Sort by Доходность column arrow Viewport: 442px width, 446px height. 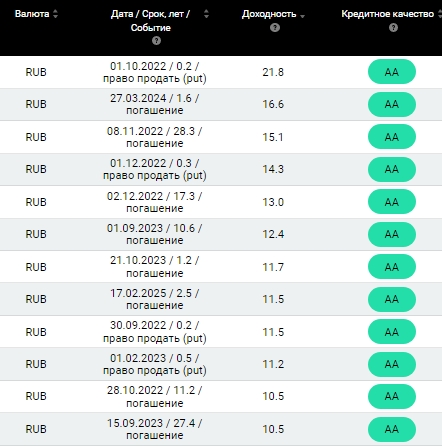[x=302, y=16]
